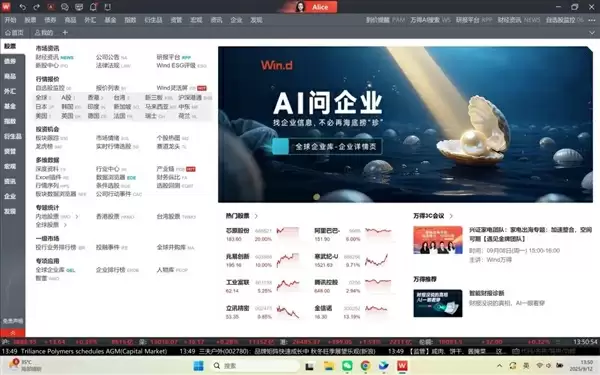This screenshot has width=600, height=375.
Task: Open 条件选股 link
Action: point(113,186)
